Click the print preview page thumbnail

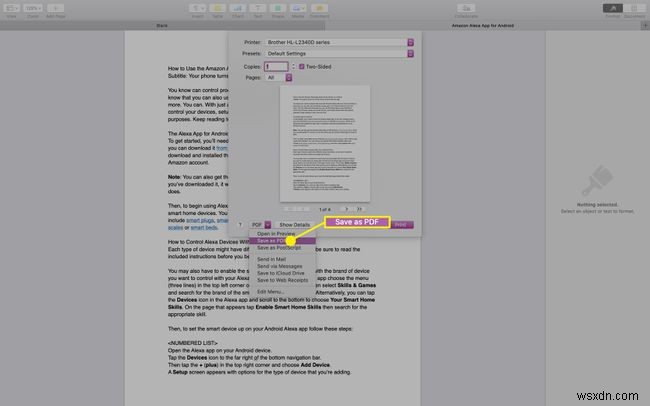click(x=325, y=143)
